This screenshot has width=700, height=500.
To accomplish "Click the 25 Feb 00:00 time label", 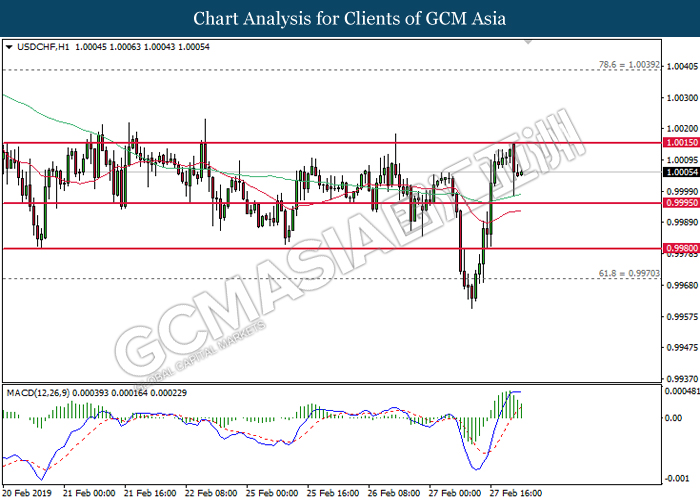I will (x=272, y=493).
